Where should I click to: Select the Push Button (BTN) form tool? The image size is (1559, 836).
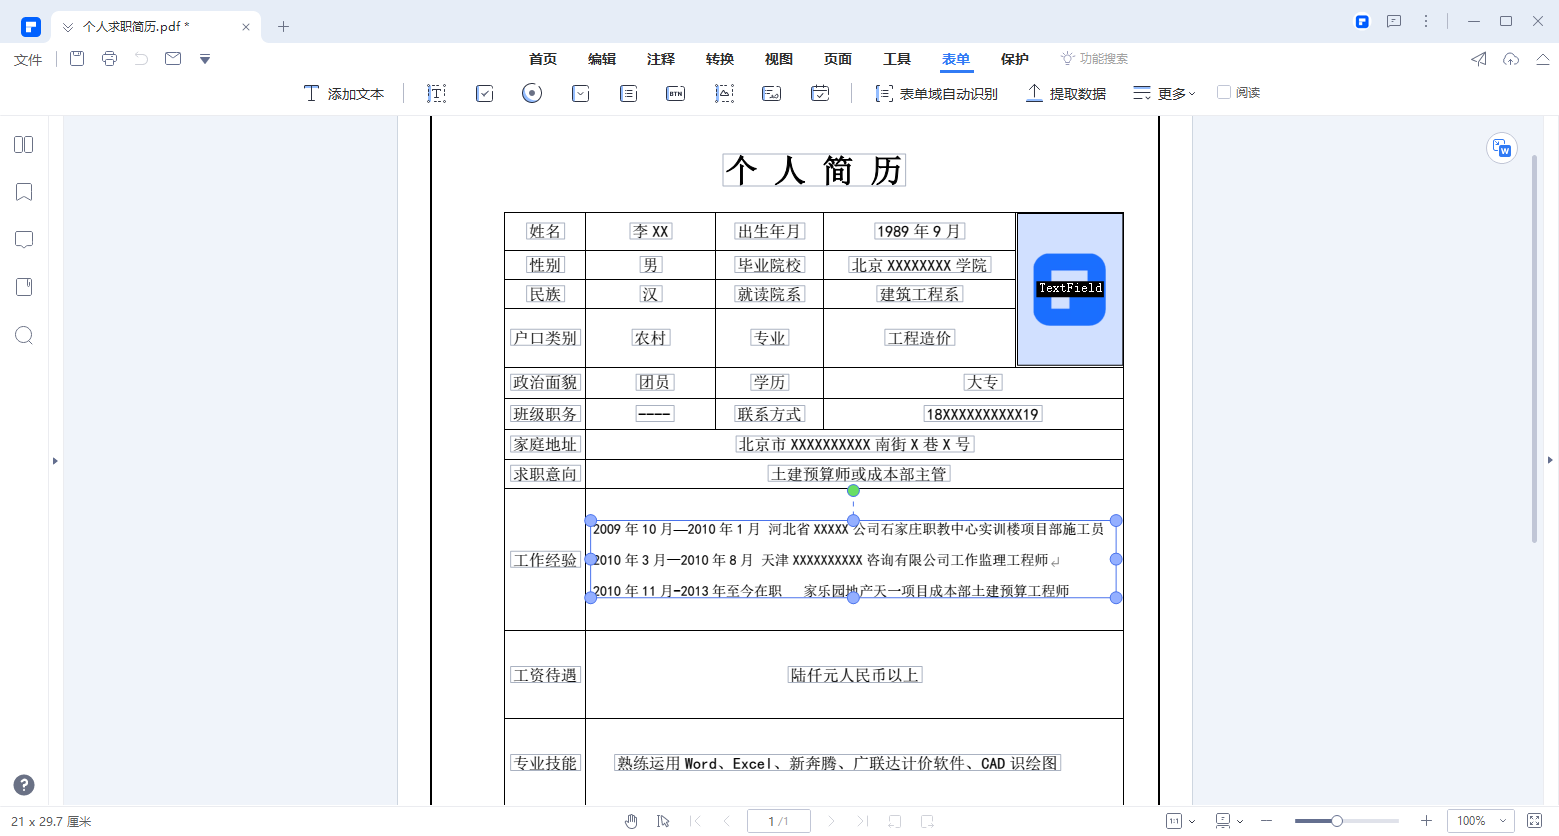(676, 92)
